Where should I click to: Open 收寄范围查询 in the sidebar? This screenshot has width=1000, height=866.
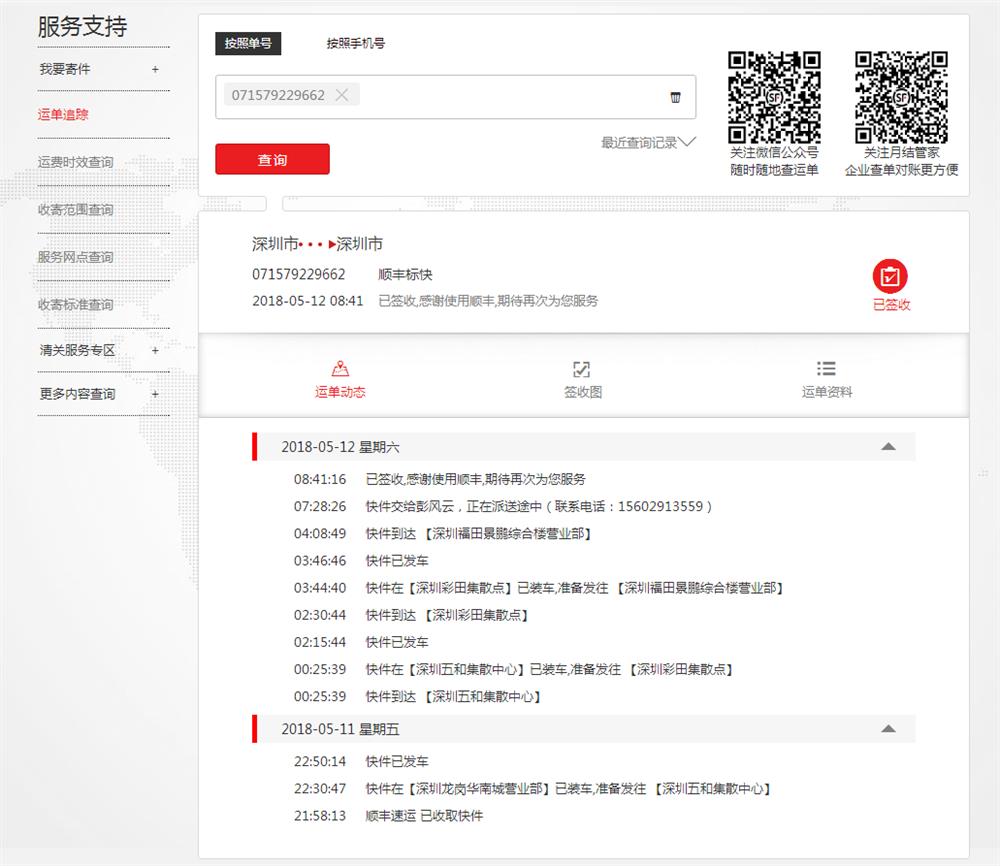coord(75,210)
